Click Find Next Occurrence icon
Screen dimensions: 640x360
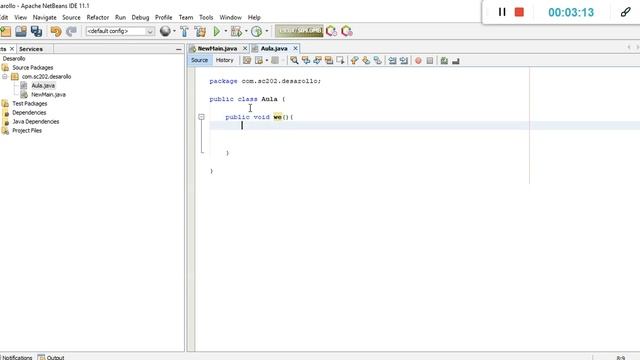pyautogui.click(x=317, y=61)
